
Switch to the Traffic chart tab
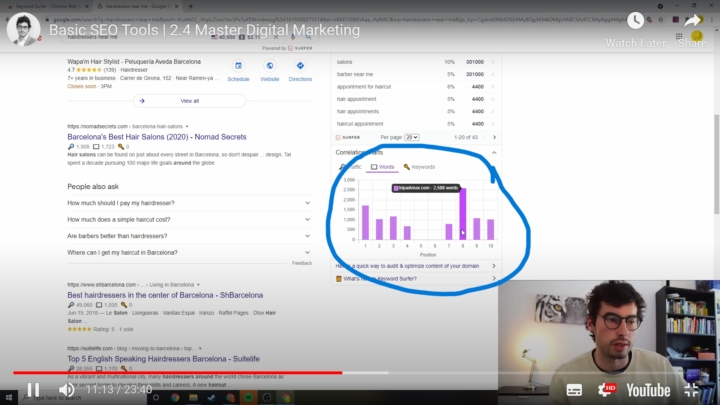350,167
